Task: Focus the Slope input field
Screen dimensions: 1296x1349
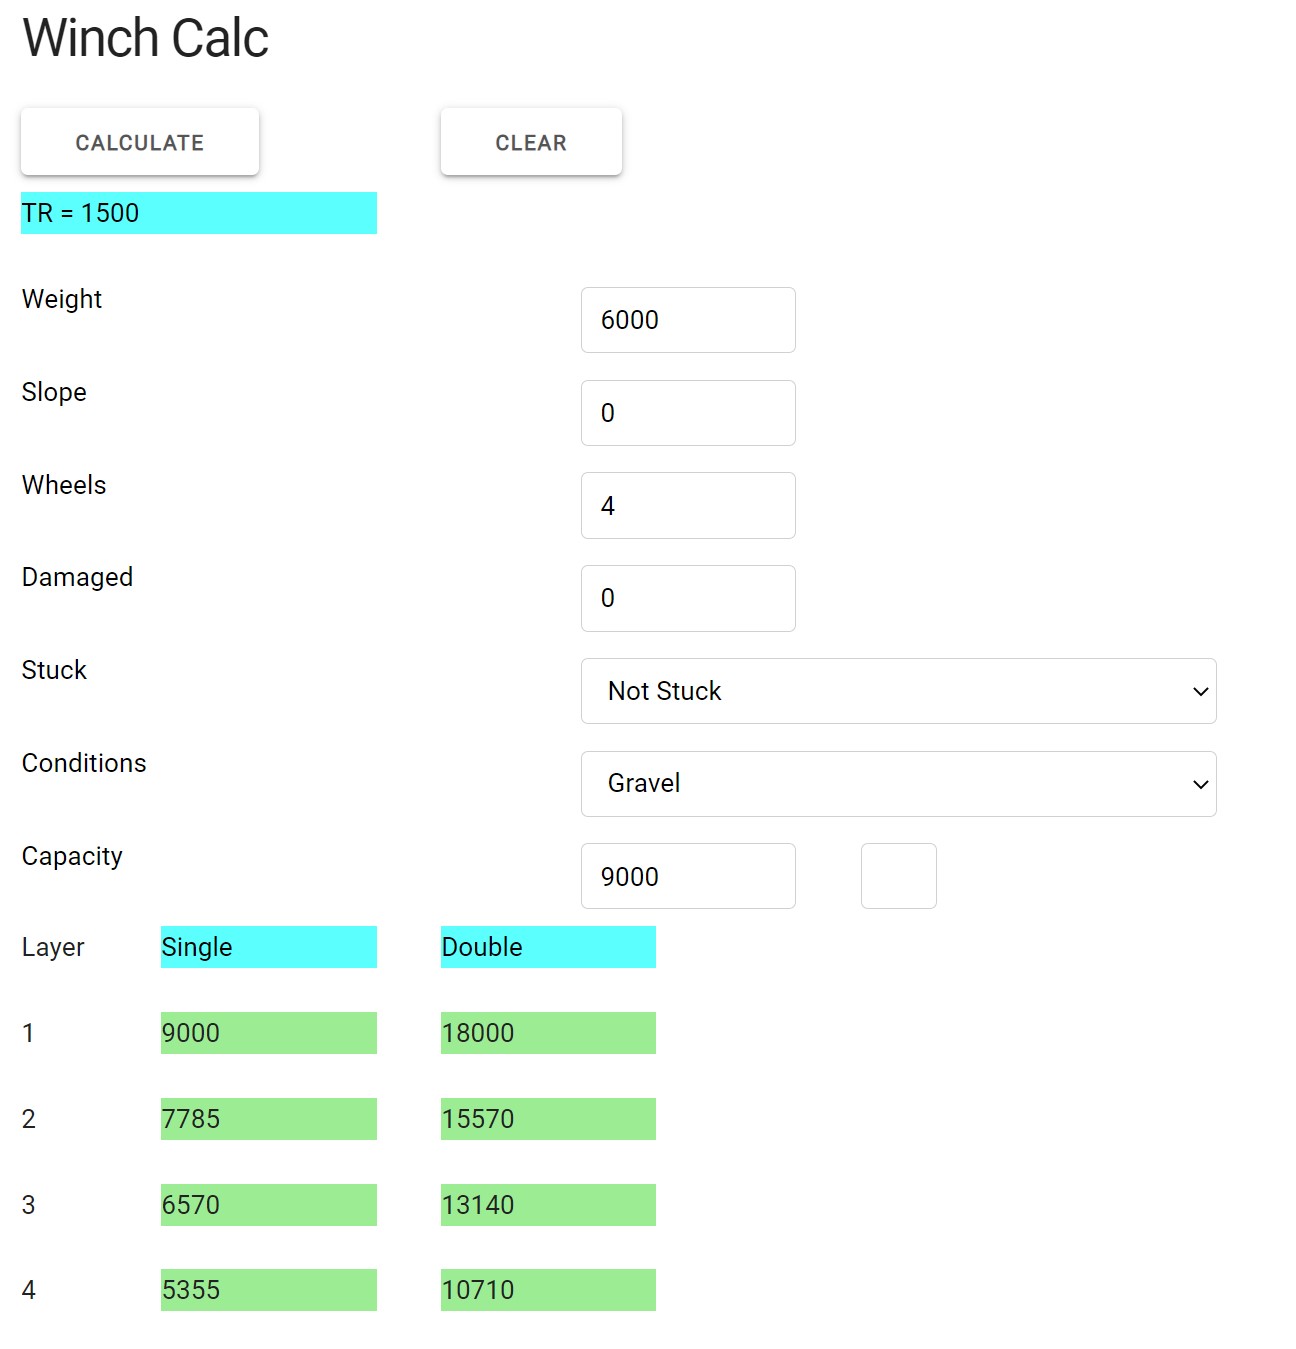Action: 688,413
